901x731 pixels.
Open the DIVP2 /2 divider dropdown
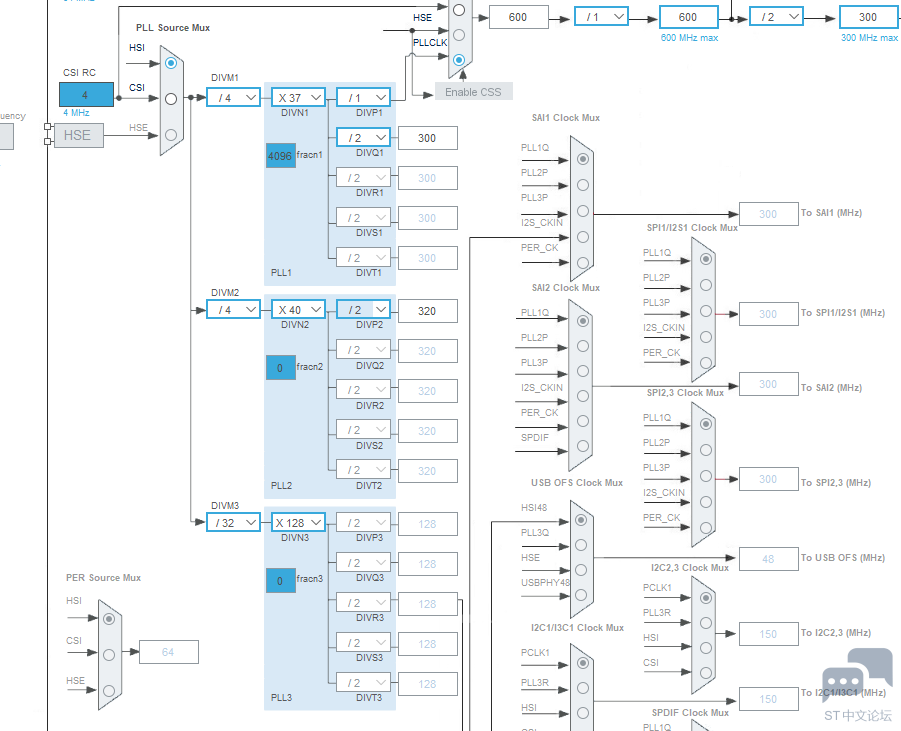point(363,310)
